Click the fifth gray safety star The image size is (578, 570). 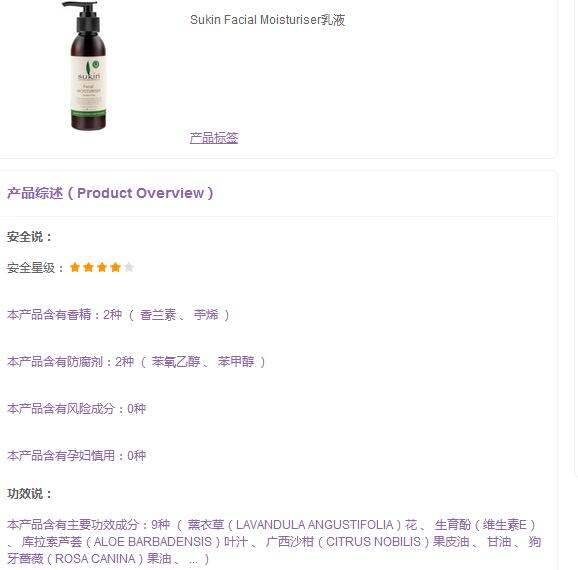tap(129, 267)
